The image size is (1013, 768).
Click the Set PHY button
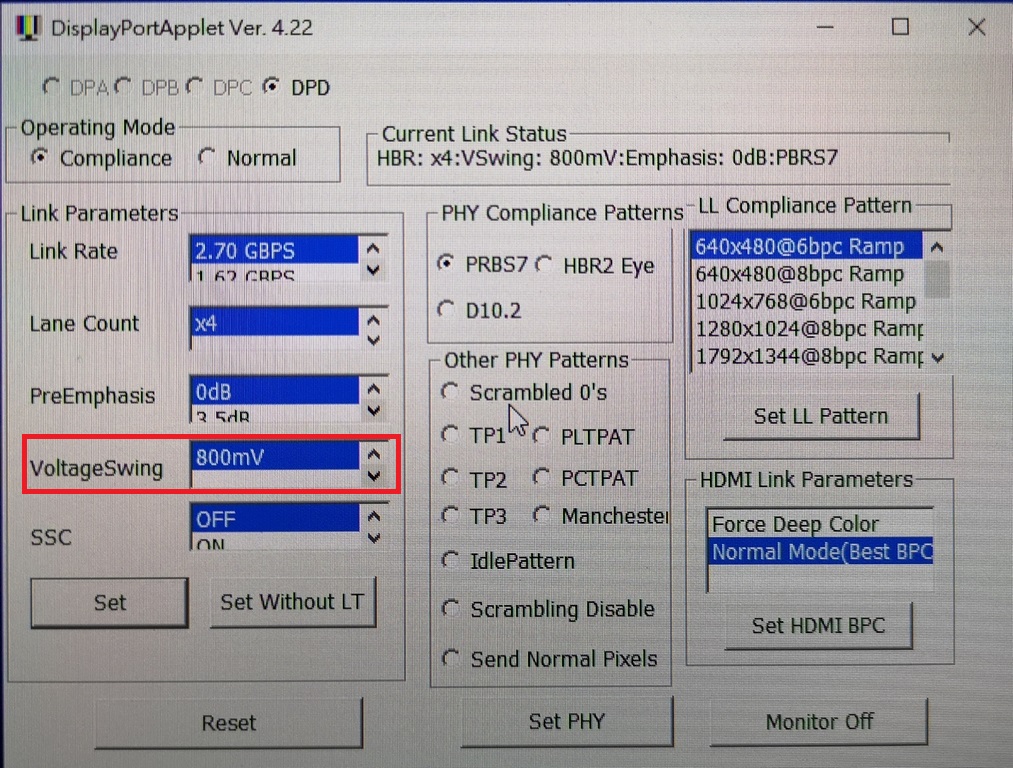point(567,721)
